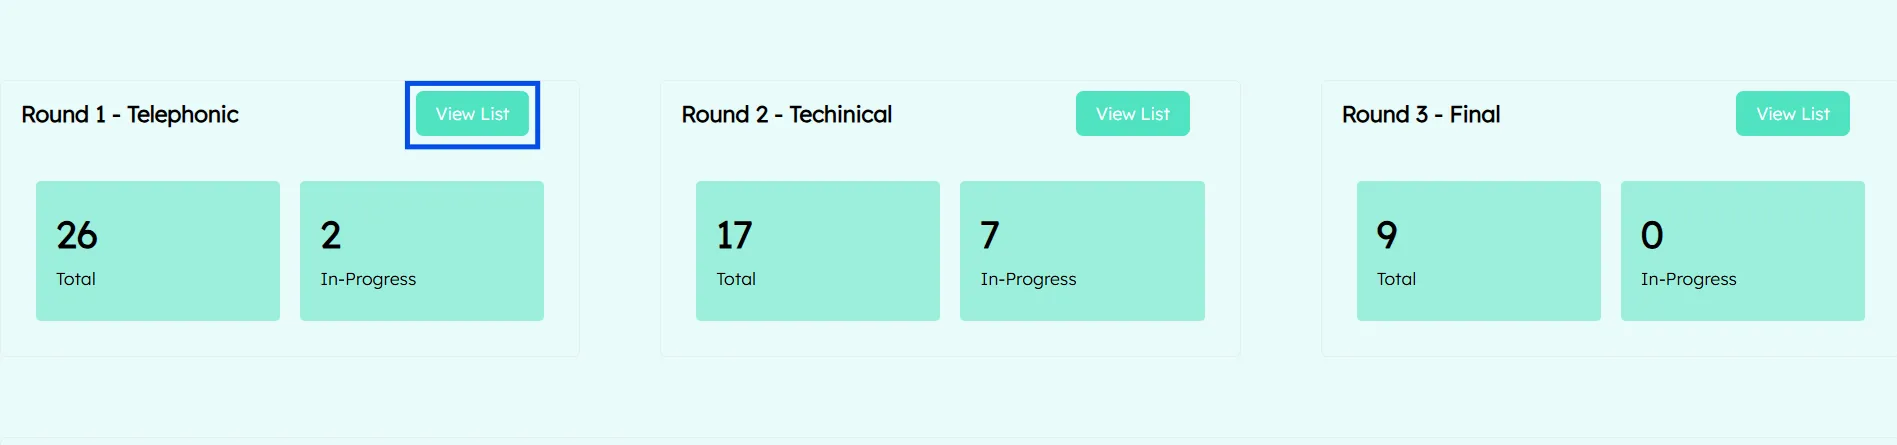Click the Round 1 - Telephonic heading
Image resolution: width=1897 pixels, height=445 pixels.
[130, 115]
